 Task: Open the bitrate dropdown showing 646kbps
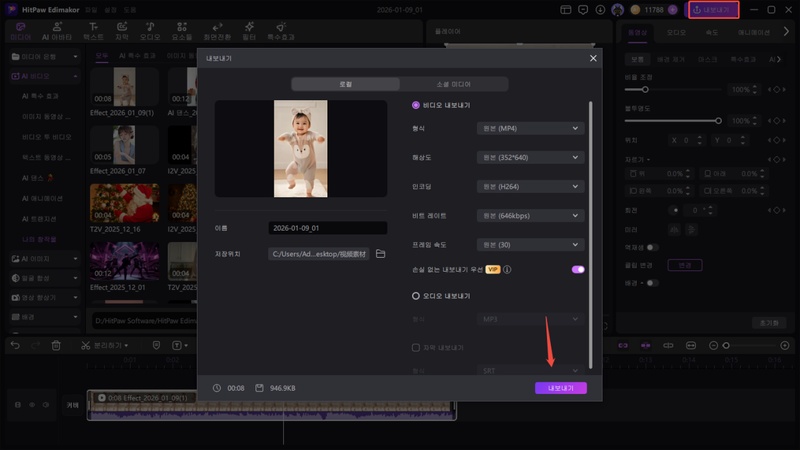tap(529, 215)
